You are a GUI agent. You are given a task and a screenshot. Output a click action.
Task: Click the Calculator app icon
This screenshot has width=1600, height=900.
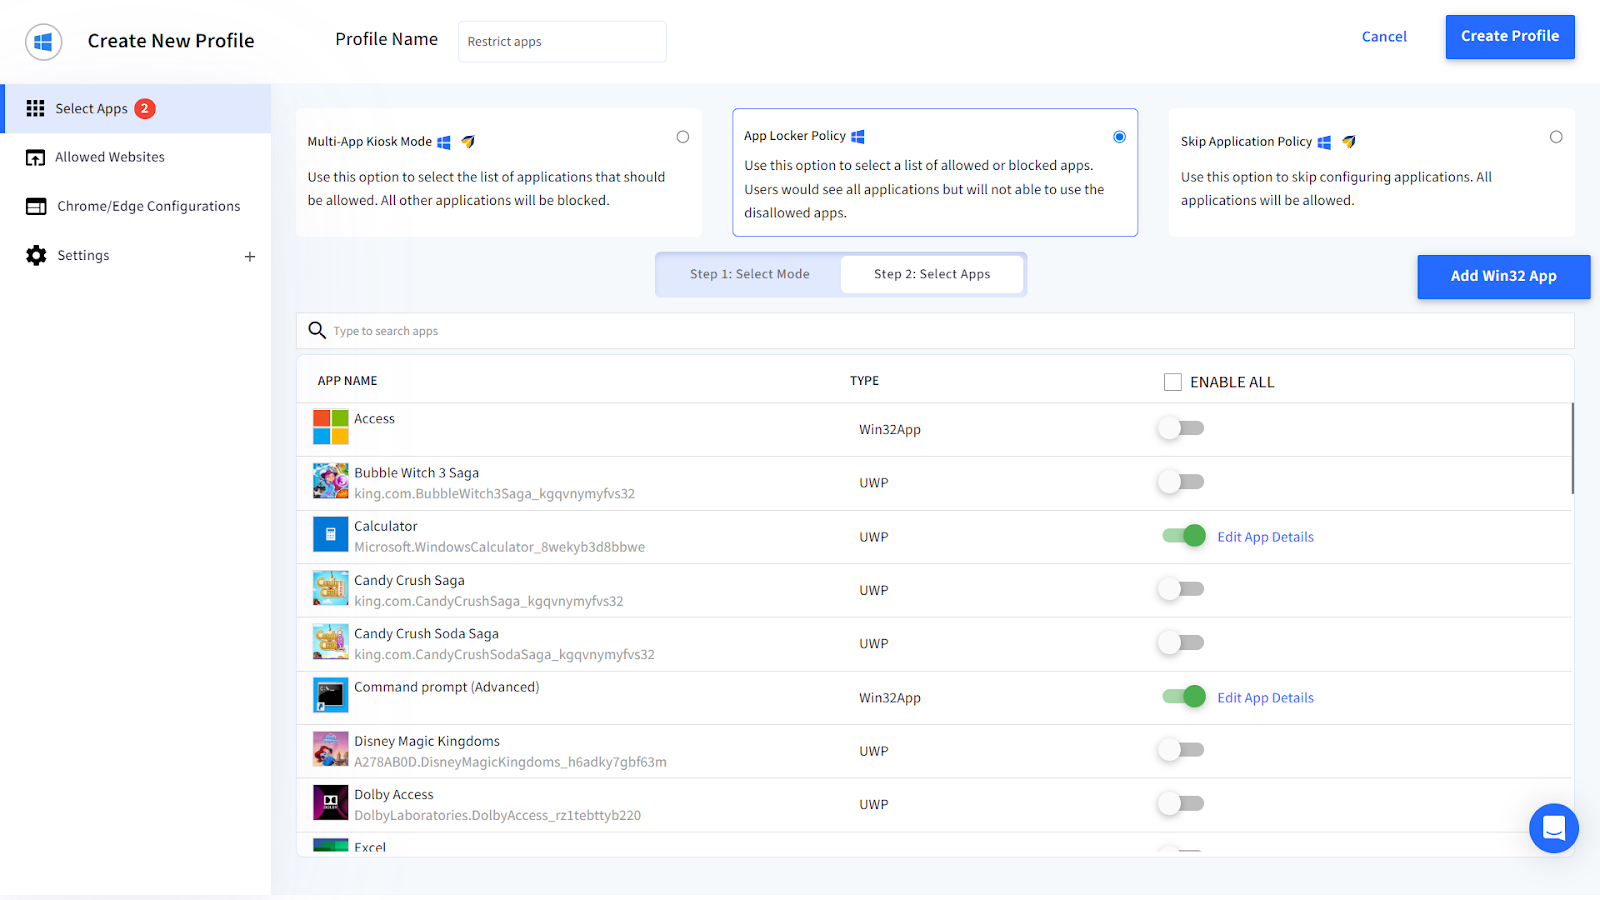coord(330,534)
